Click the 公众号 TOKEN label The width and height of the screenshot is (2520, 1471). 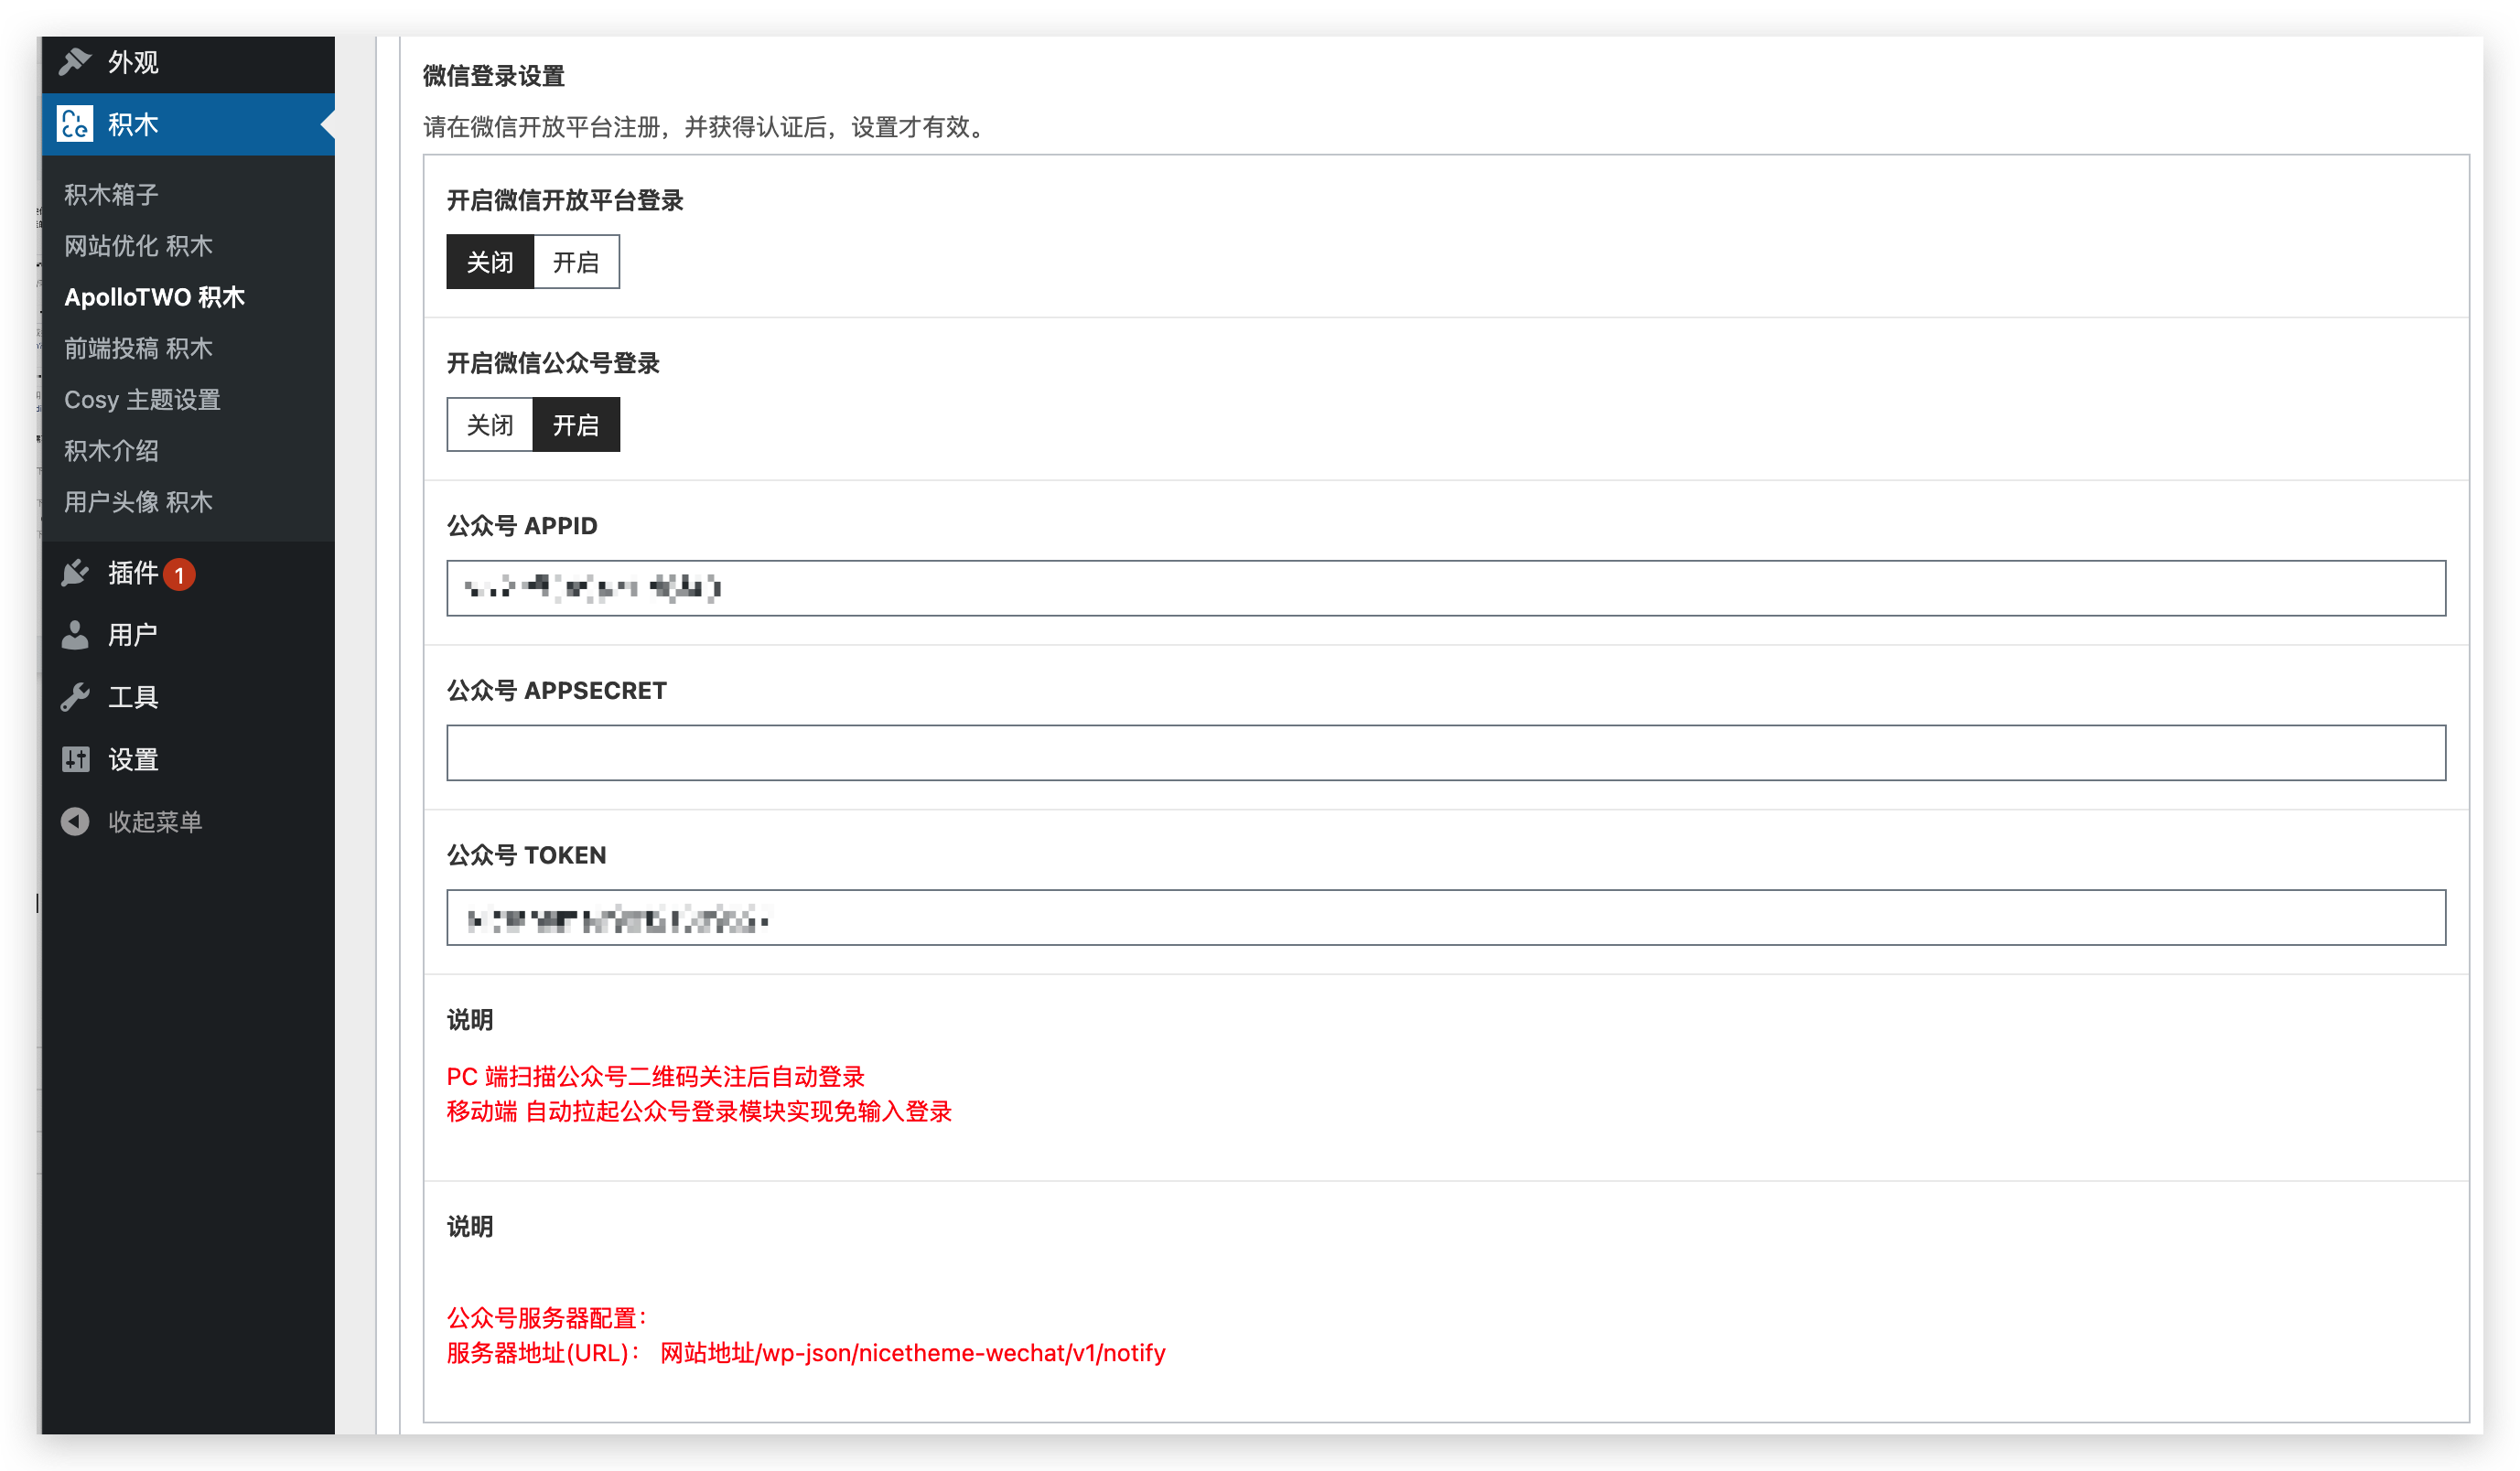click(x=527, y=856)
